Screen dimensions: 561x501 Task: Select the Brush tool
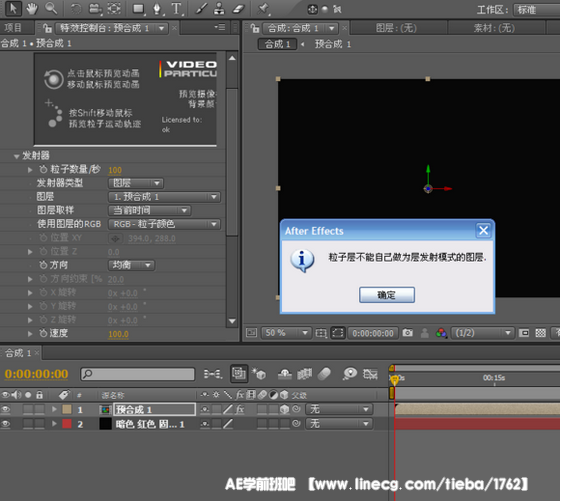tap(201, 9)
